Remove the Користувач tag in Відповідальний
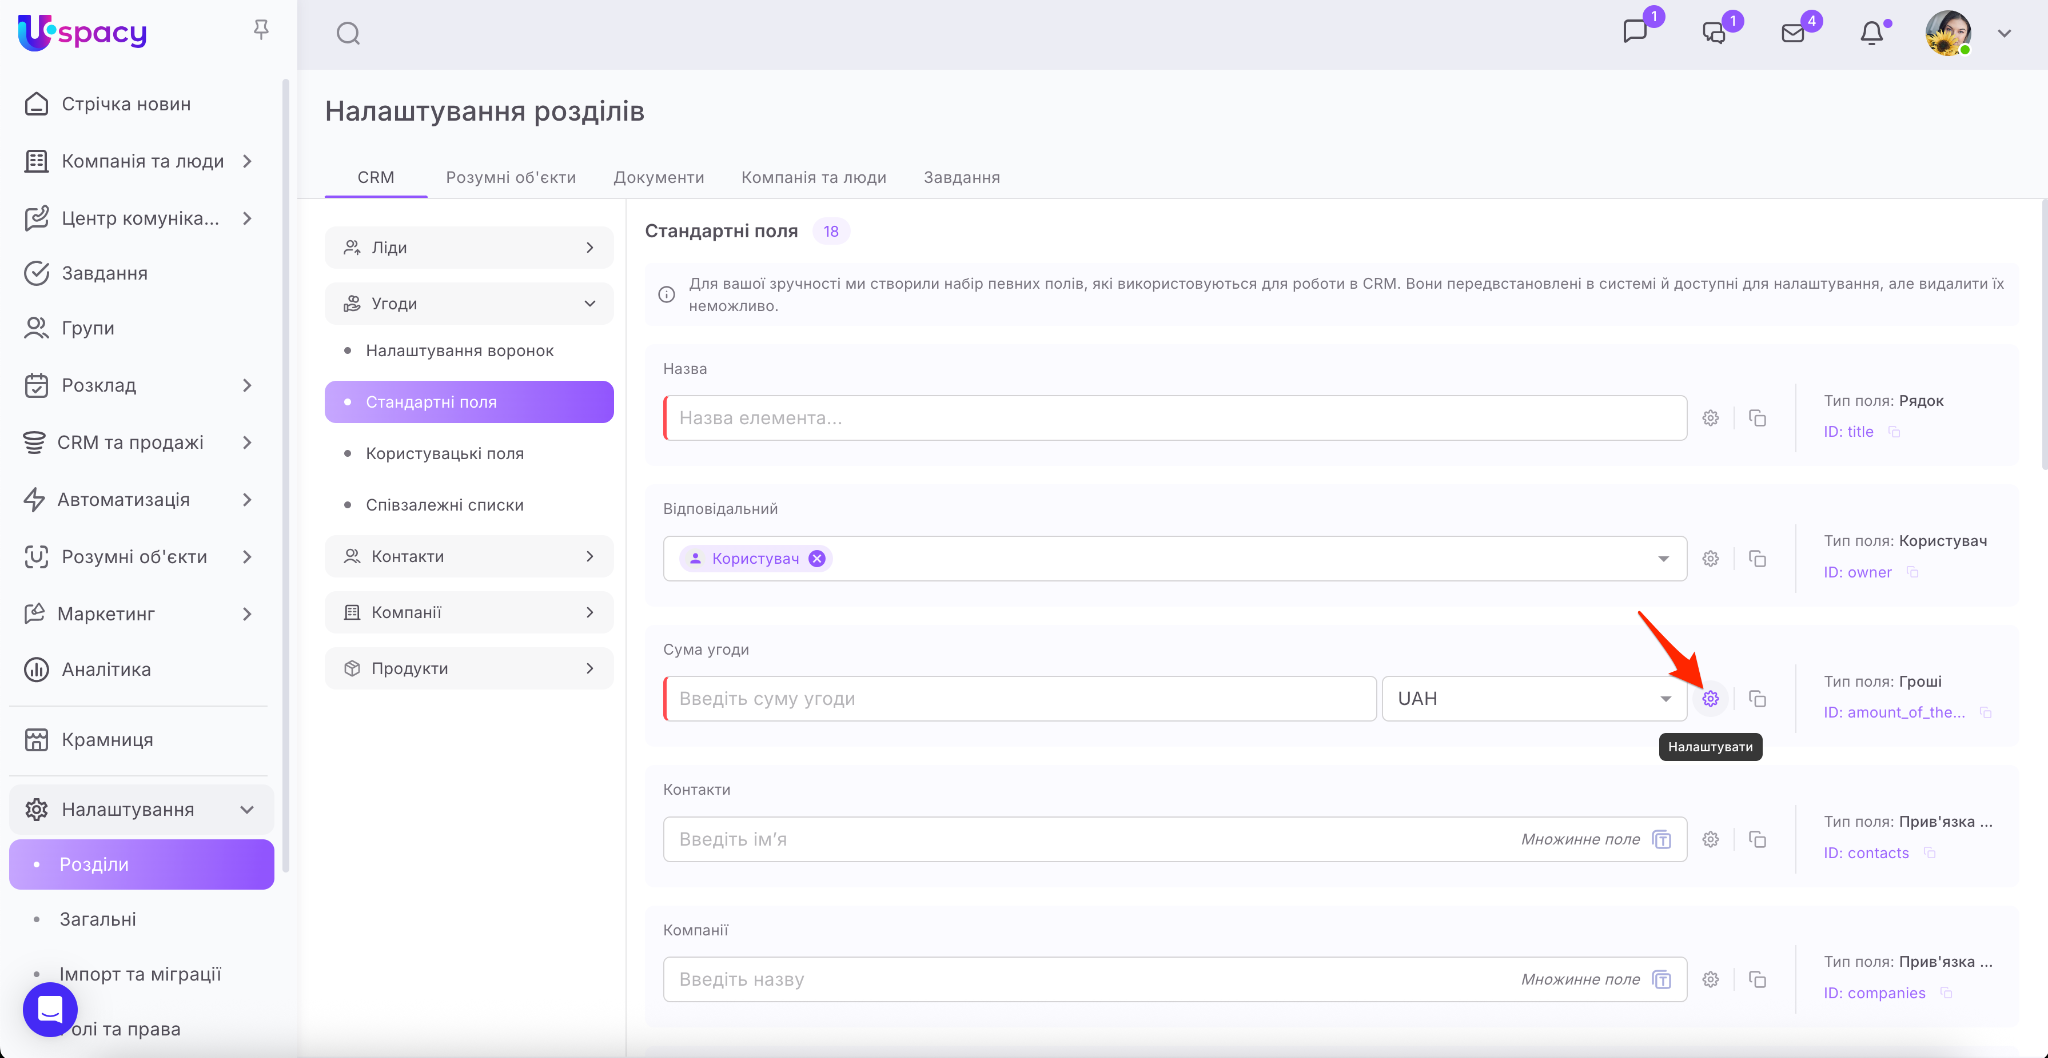This screenshot has width=2048, height=1058. click(x=817, y=559)
